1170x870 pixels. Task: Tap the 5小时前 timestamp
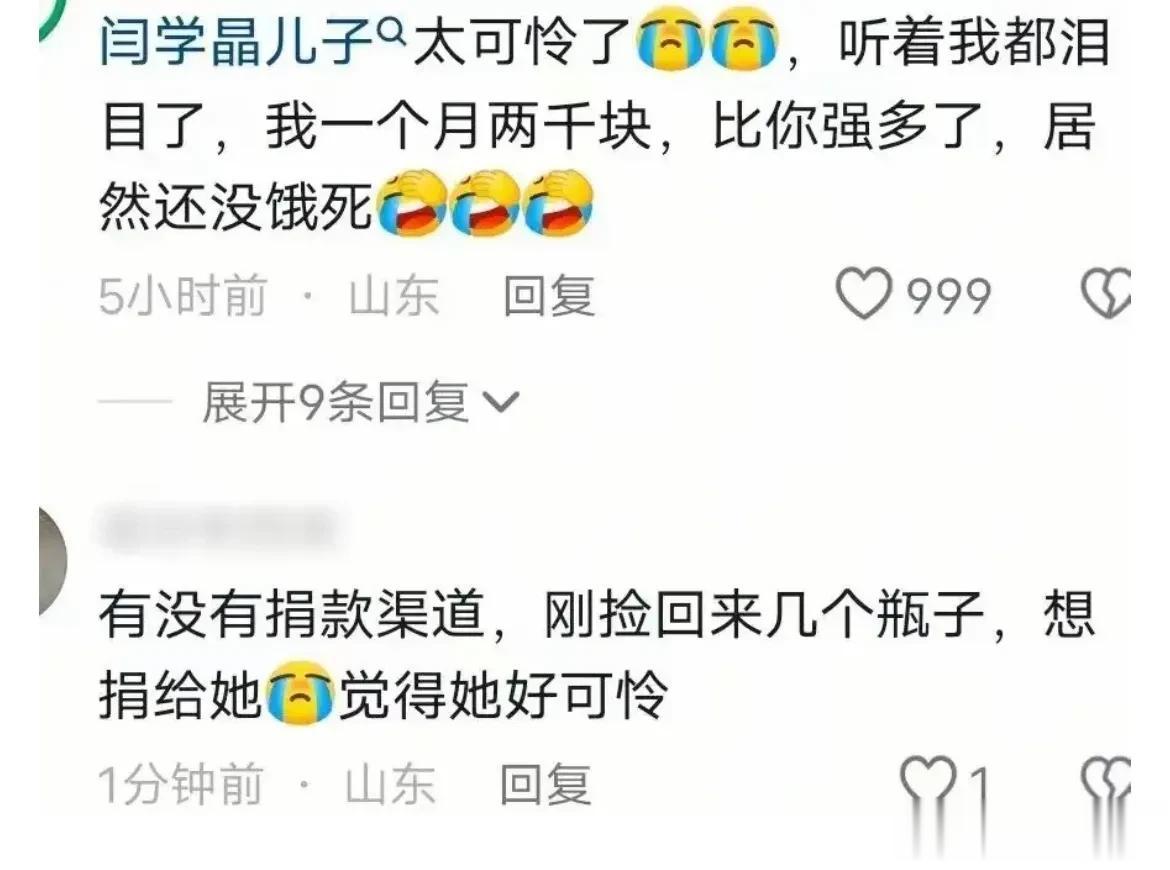click(x=183, y=295)
